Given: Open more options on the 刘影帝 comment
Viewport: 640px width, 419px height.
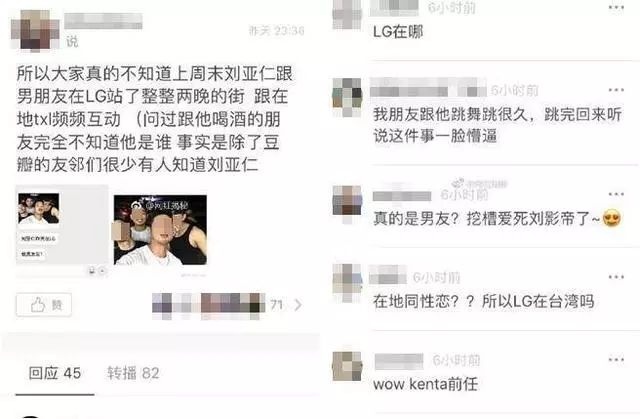Looking at the screenshot, I should [x=616, y=194].
